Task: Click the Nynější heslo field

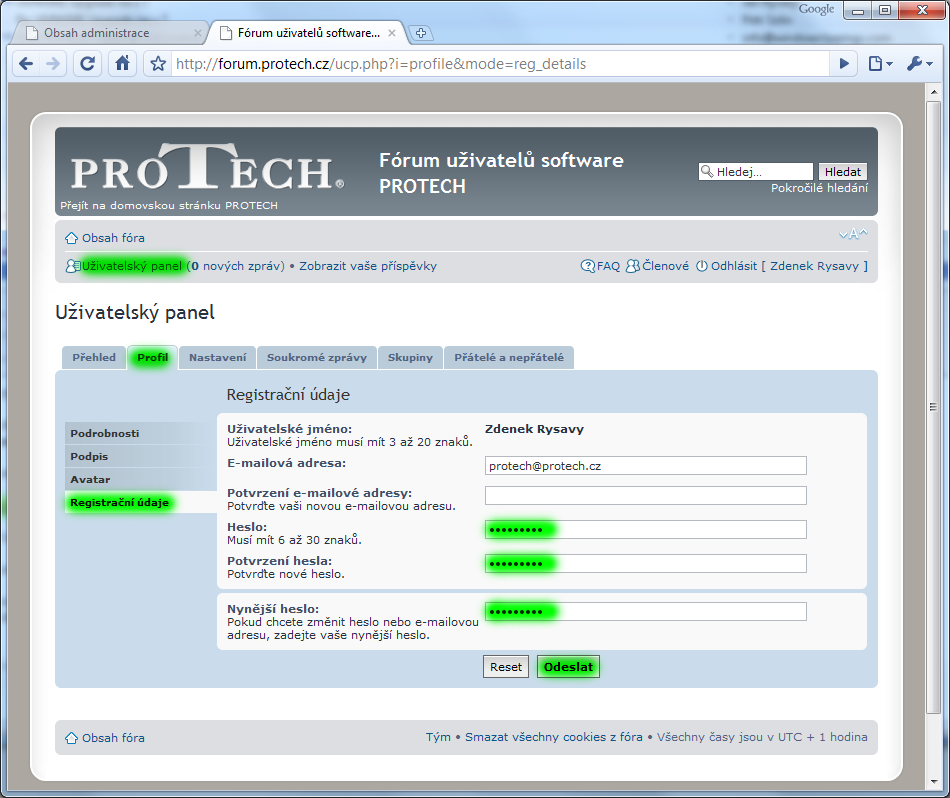Action: 645,611
